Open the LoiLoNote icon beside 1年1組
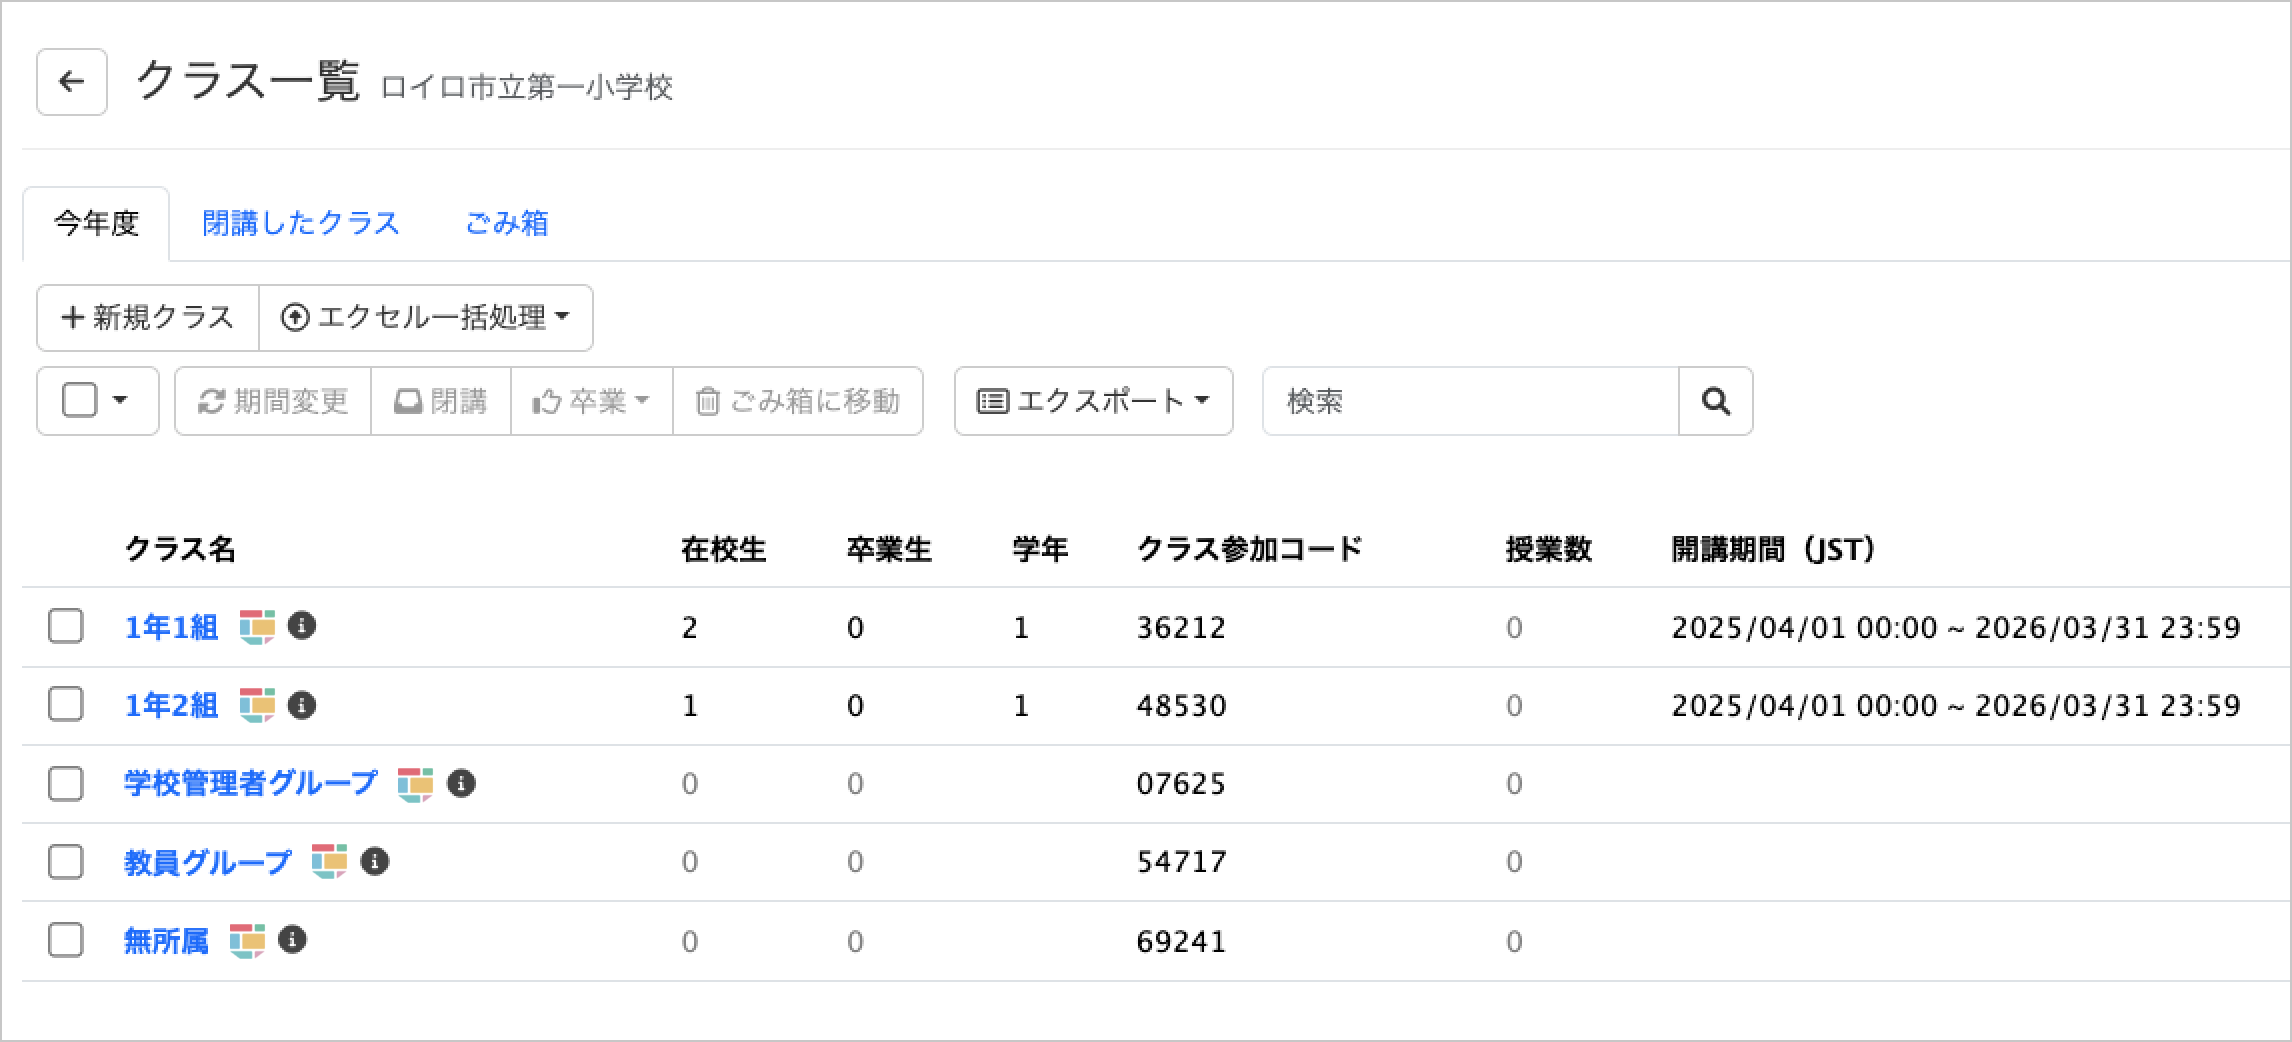Image resolution: width=2292 pixels, height=1042 pixels. [257, 627]
